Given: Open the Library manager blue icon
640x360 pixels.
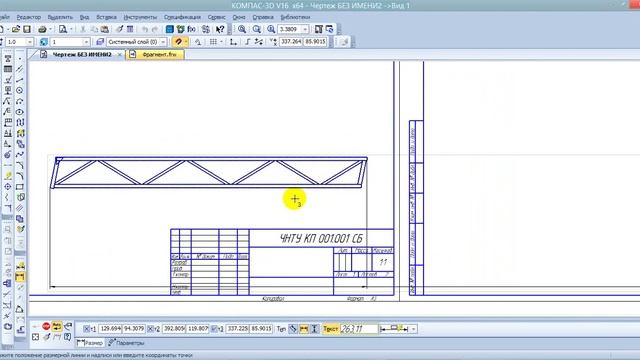Looking at the screenshot, I should pyautogui.click(x=169, y=29).
